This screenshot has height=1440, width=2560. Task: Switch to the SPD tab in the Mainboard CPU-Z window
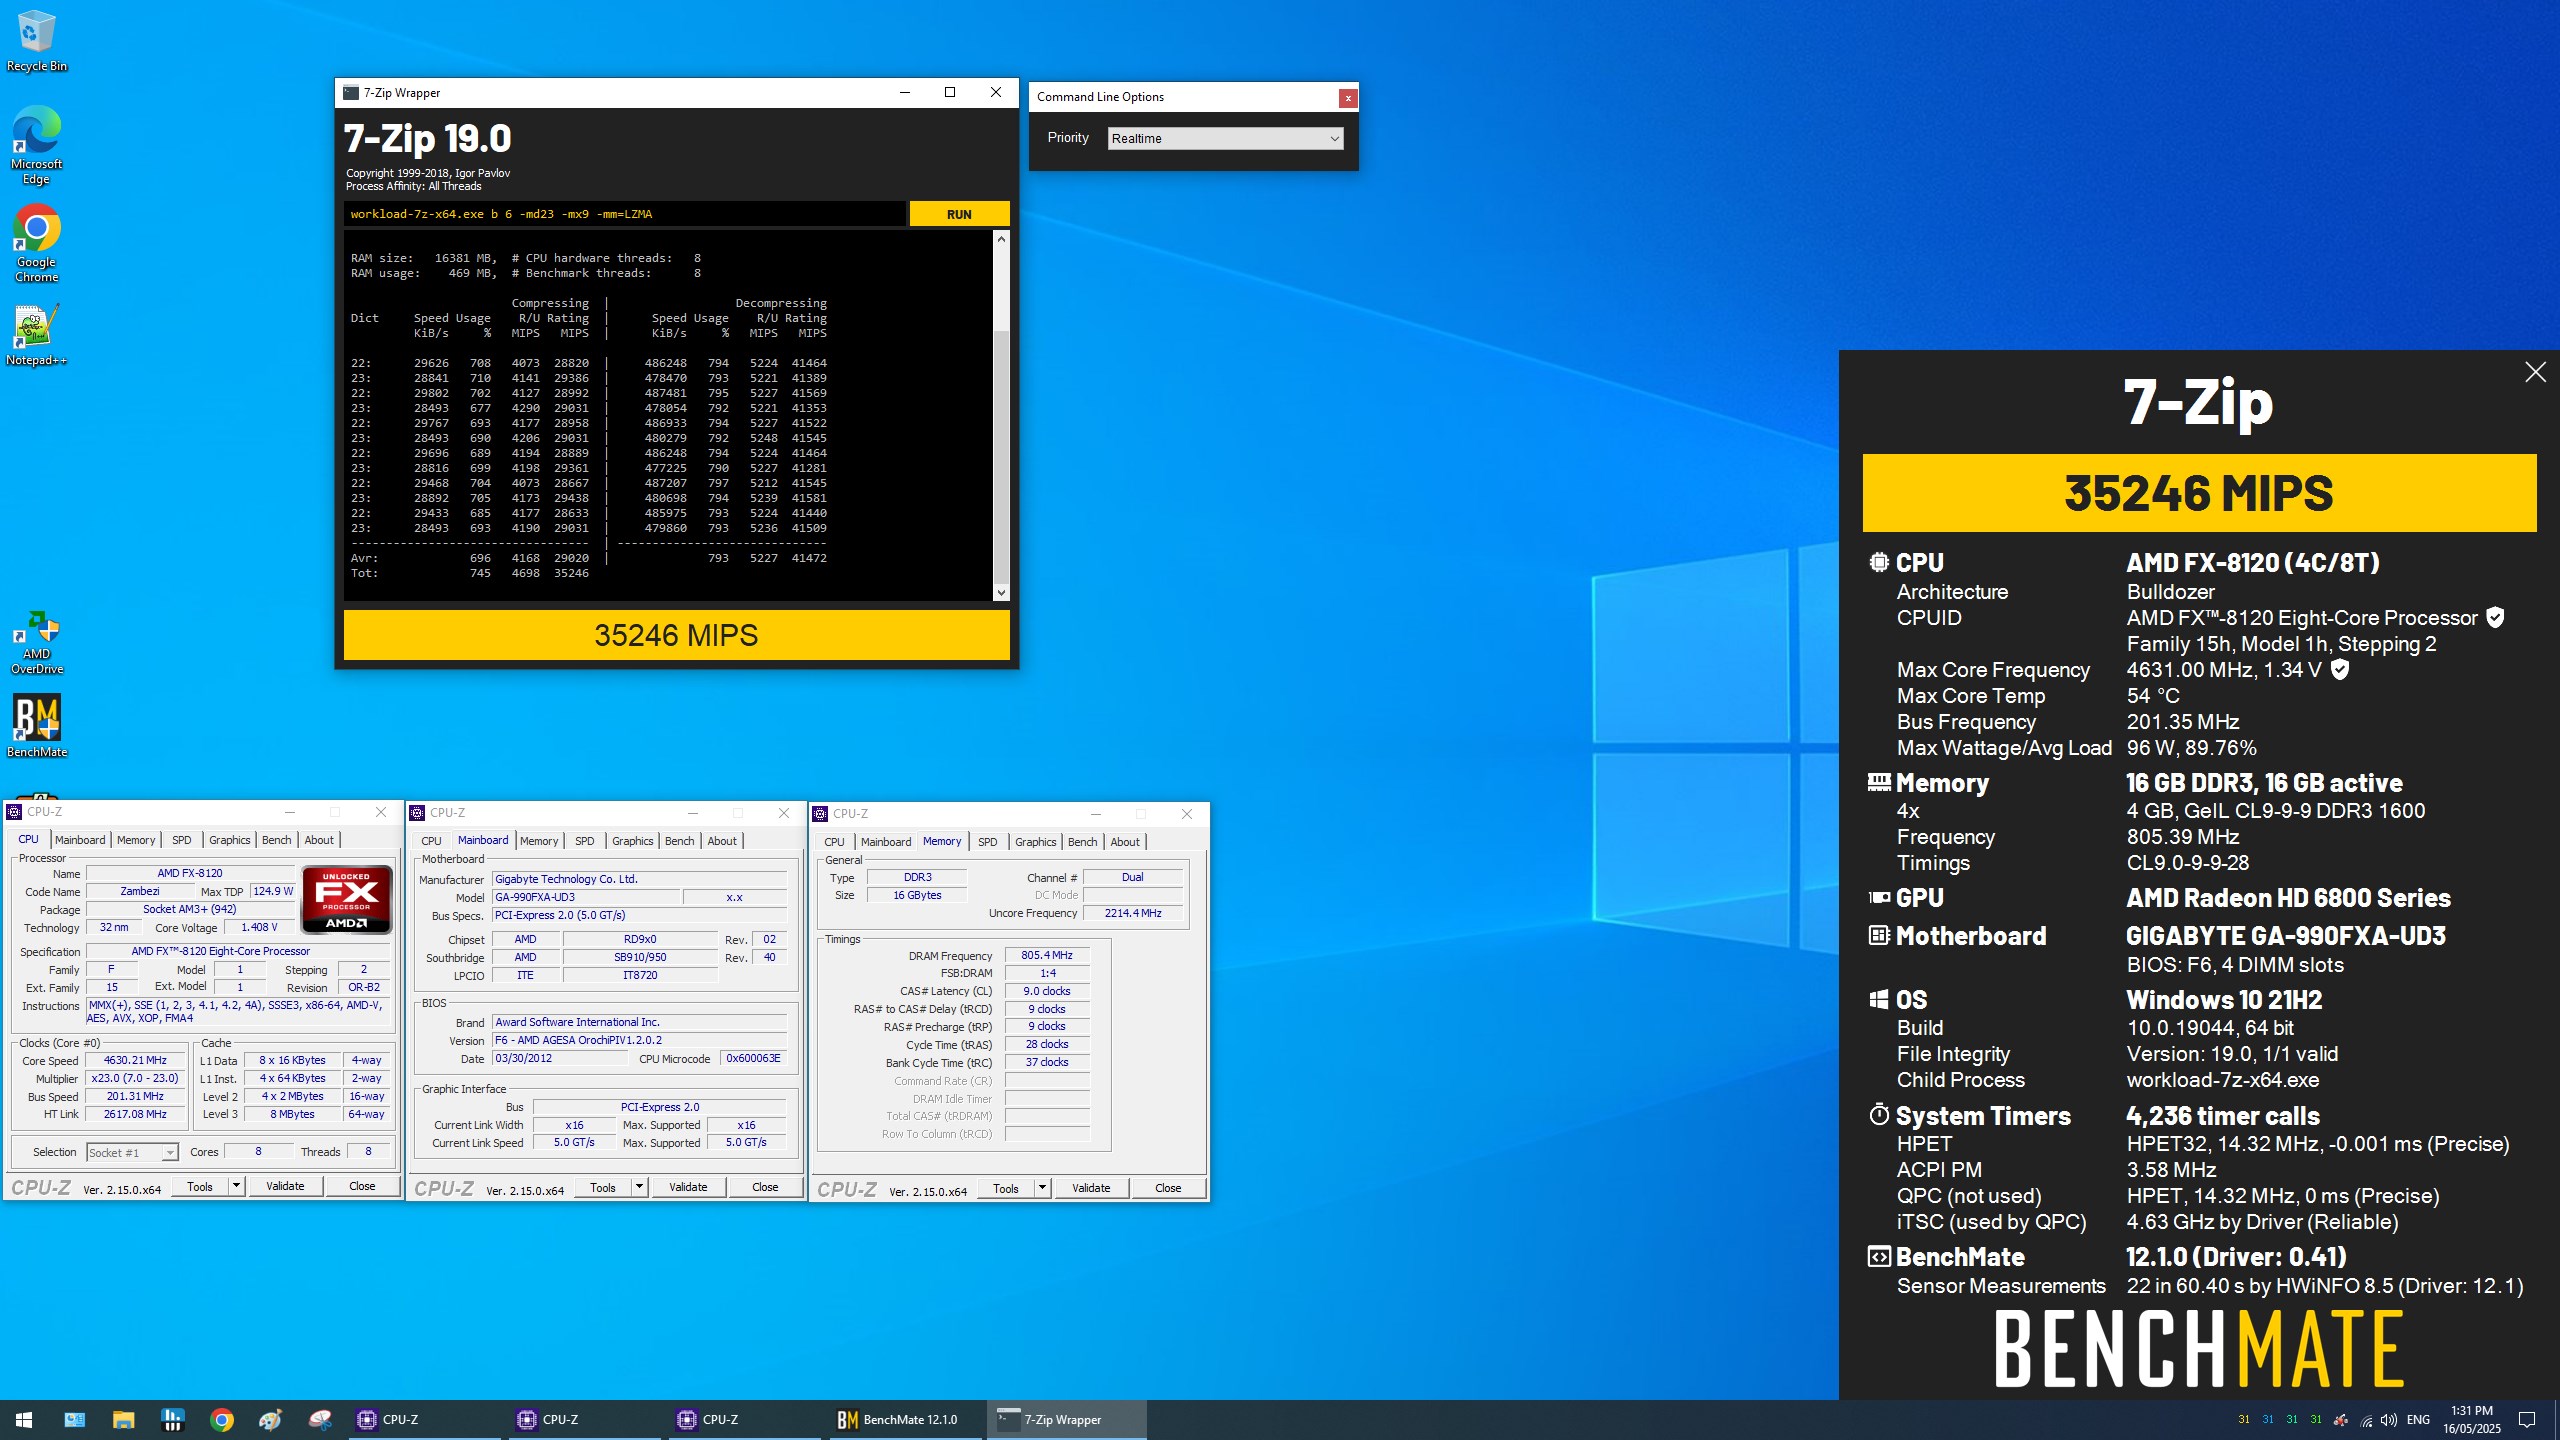(585, 841)
